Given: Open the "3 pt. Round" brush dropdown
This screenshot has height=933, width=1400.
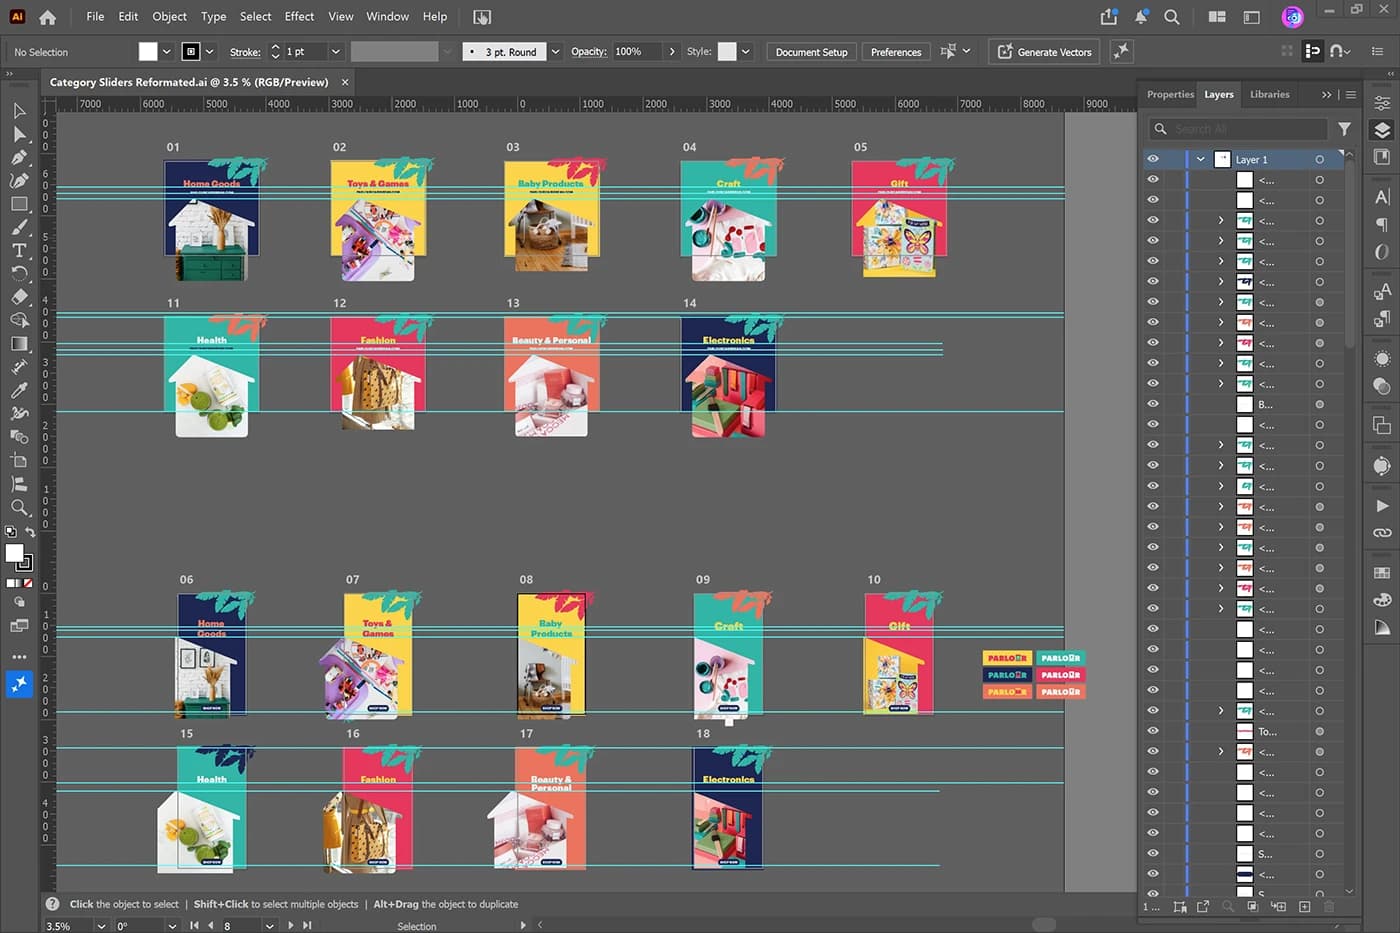Looking at the screenshot, I should (556, 52).
